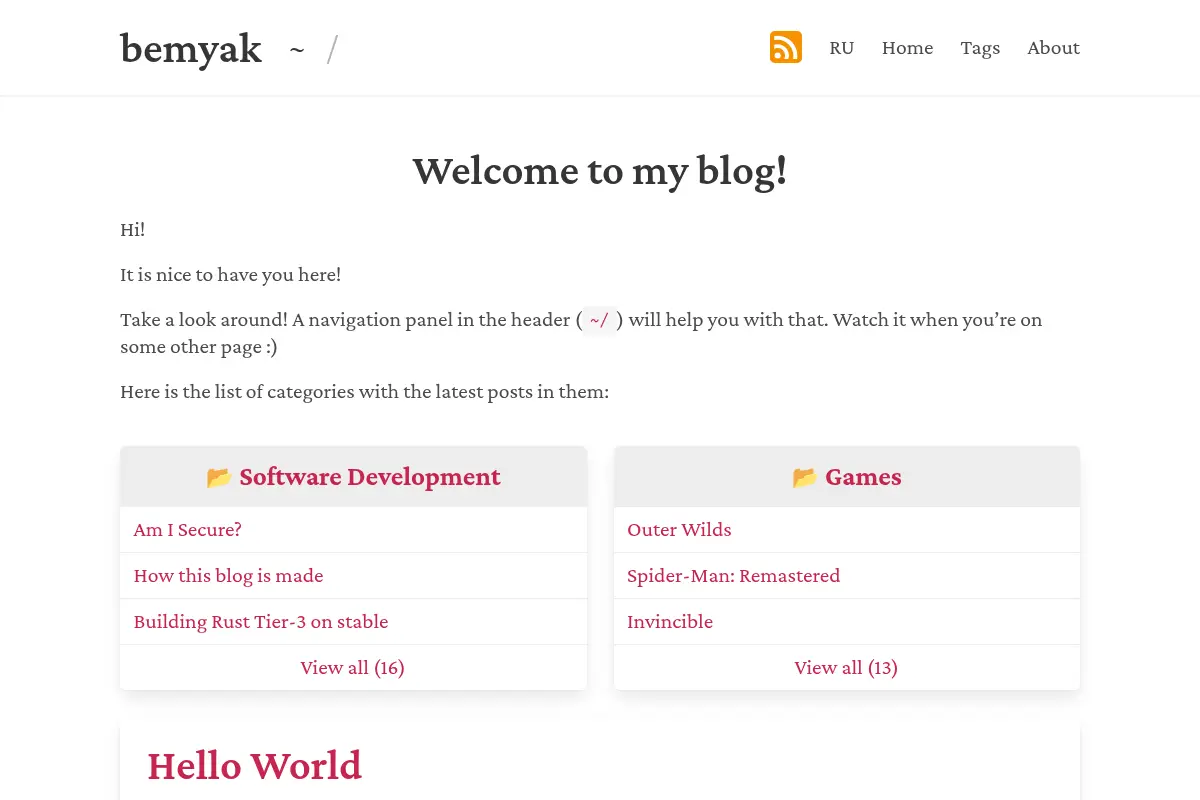The image size is (1200, 800).
Task: Open the Hello World post title
Action: pos(254,766)
